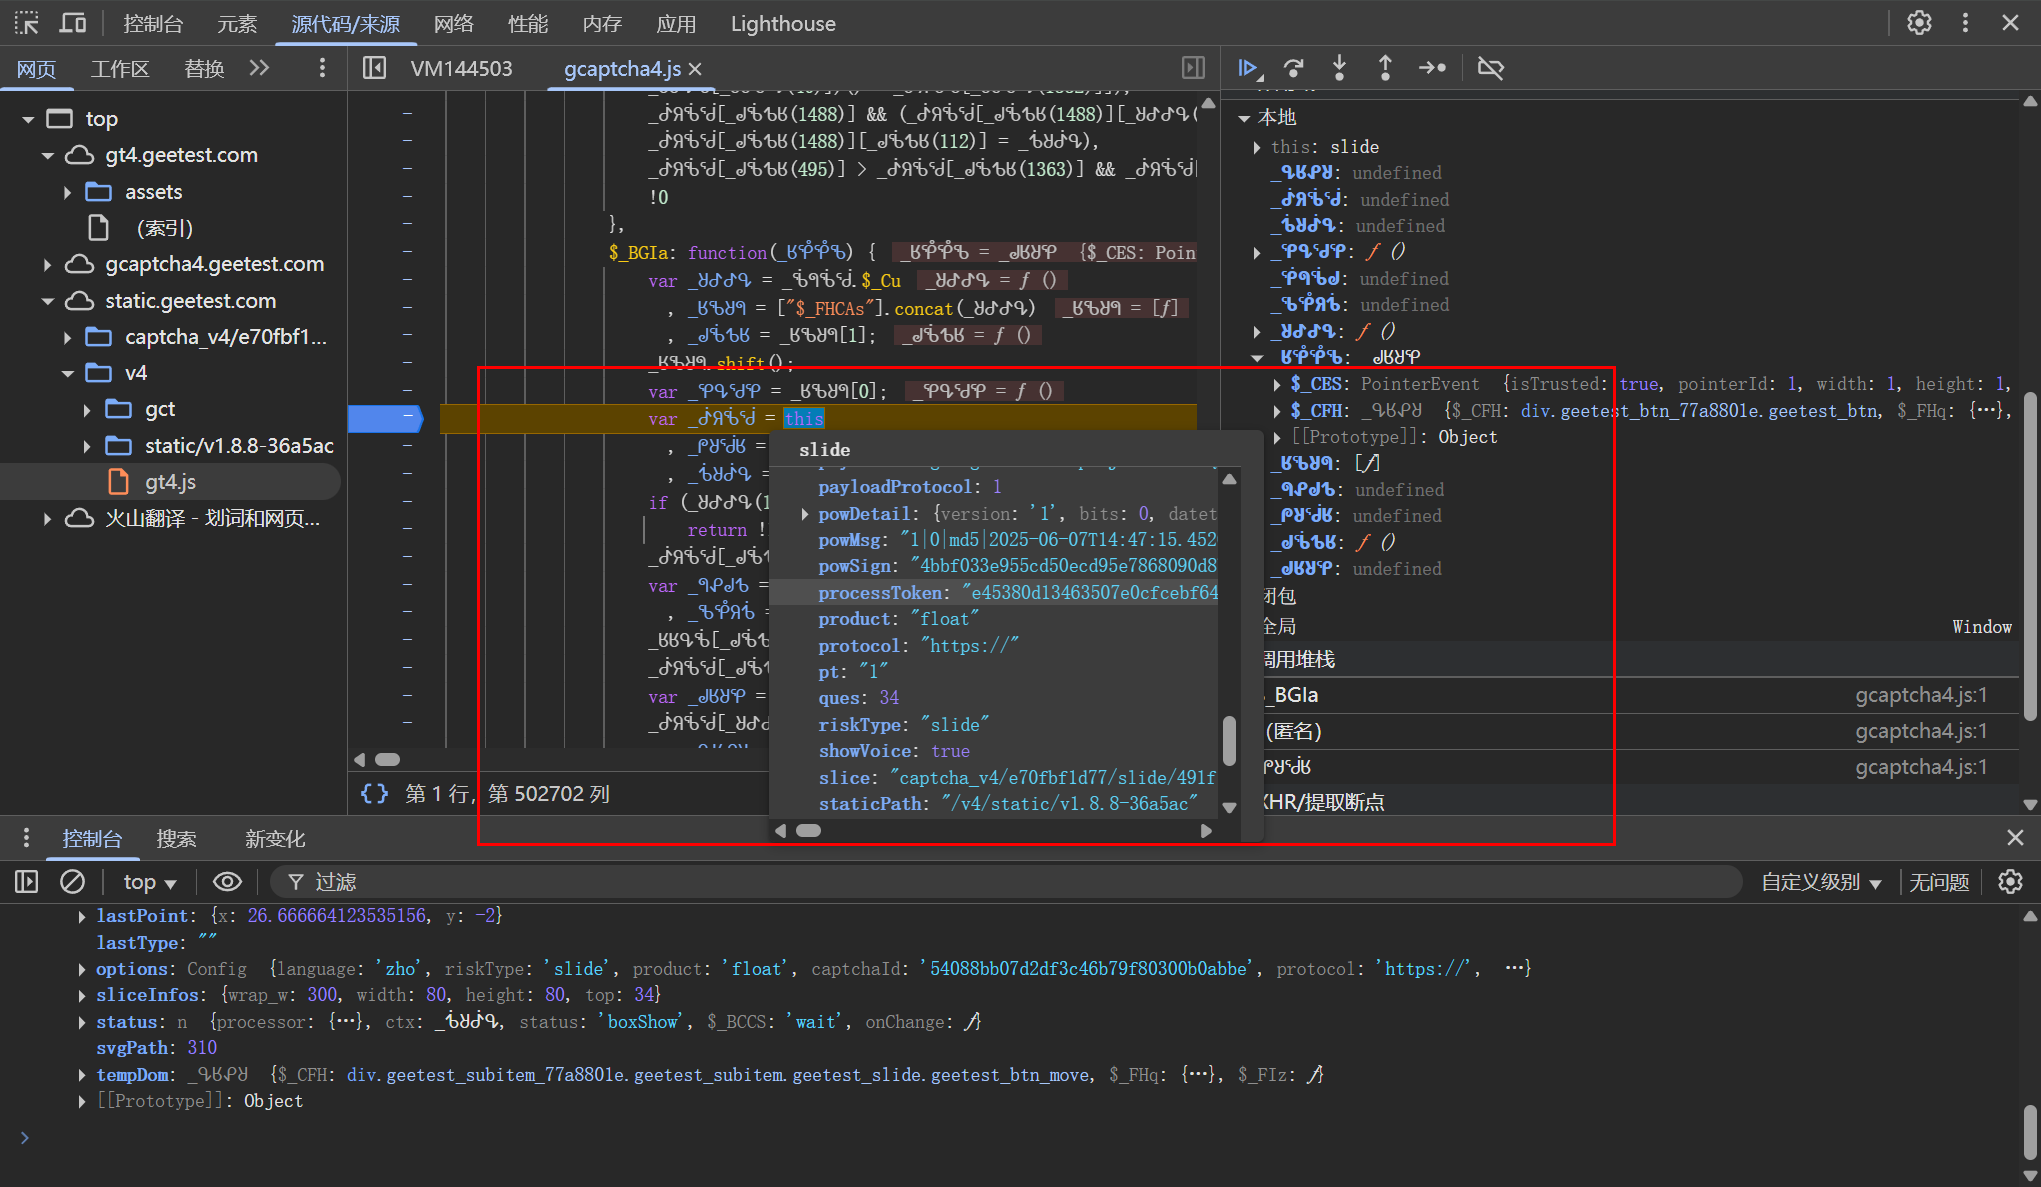Screen dimensions: 2041x1187
Task: Collapse the v4 folder
Action: point(67,374)
